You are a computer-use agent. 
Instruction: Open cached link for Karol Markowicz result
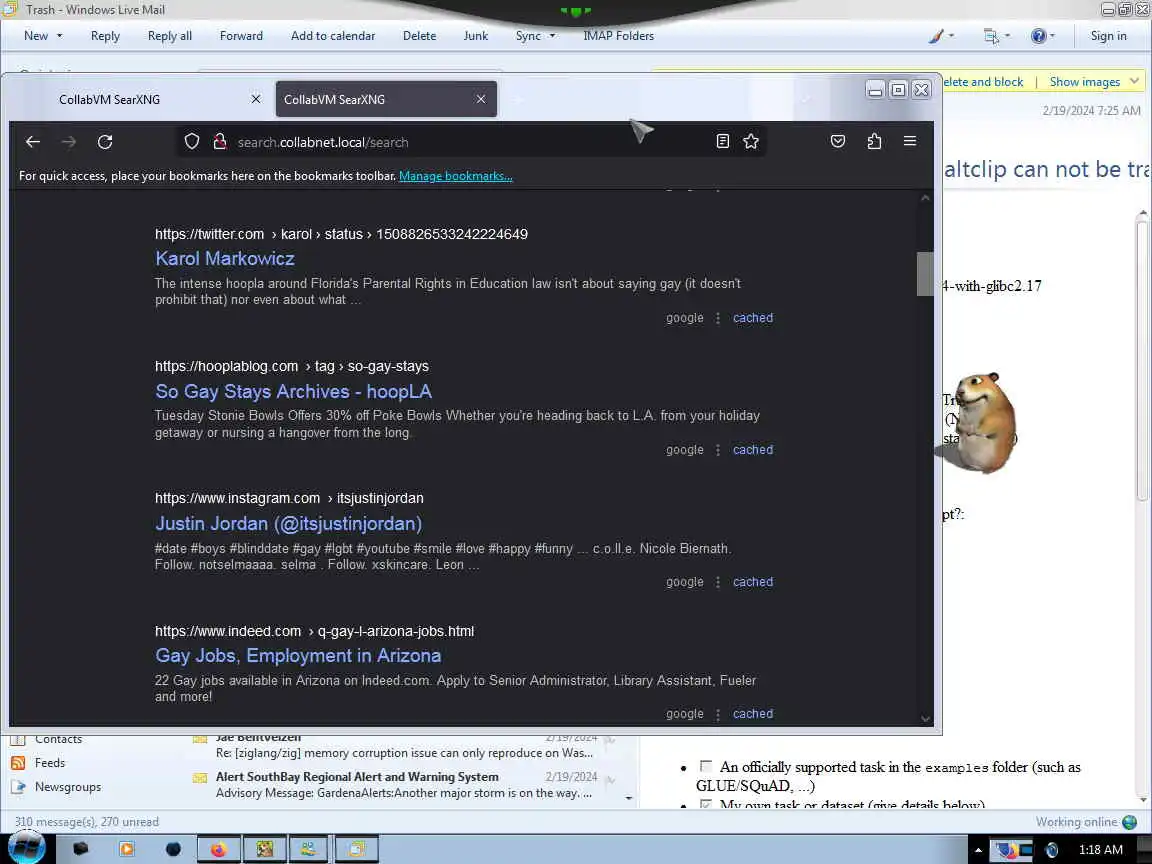[752, 317]
